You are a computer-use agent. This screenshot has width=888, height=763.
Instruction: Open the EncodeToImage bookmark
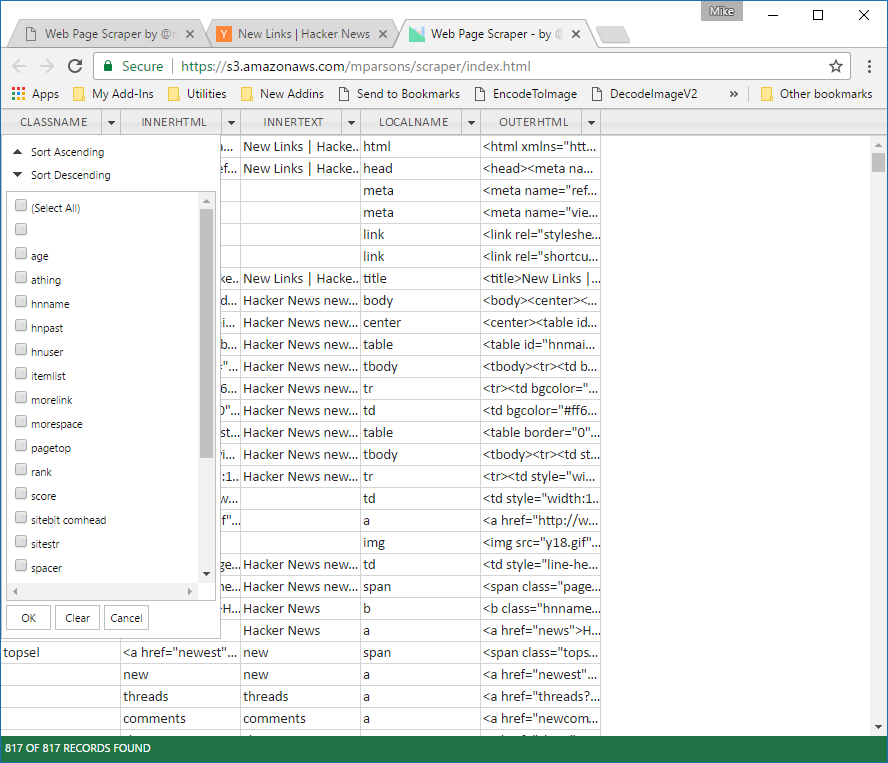(x=526, y=94)
